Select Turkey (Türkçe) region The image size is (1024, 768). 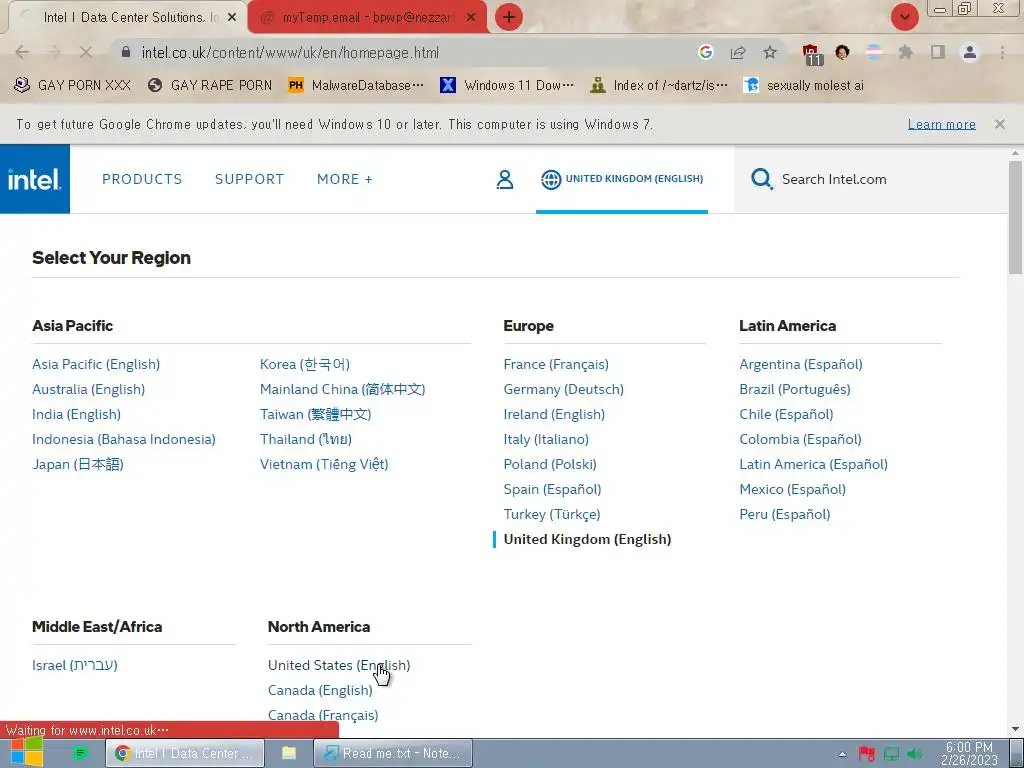click(552, 514)
